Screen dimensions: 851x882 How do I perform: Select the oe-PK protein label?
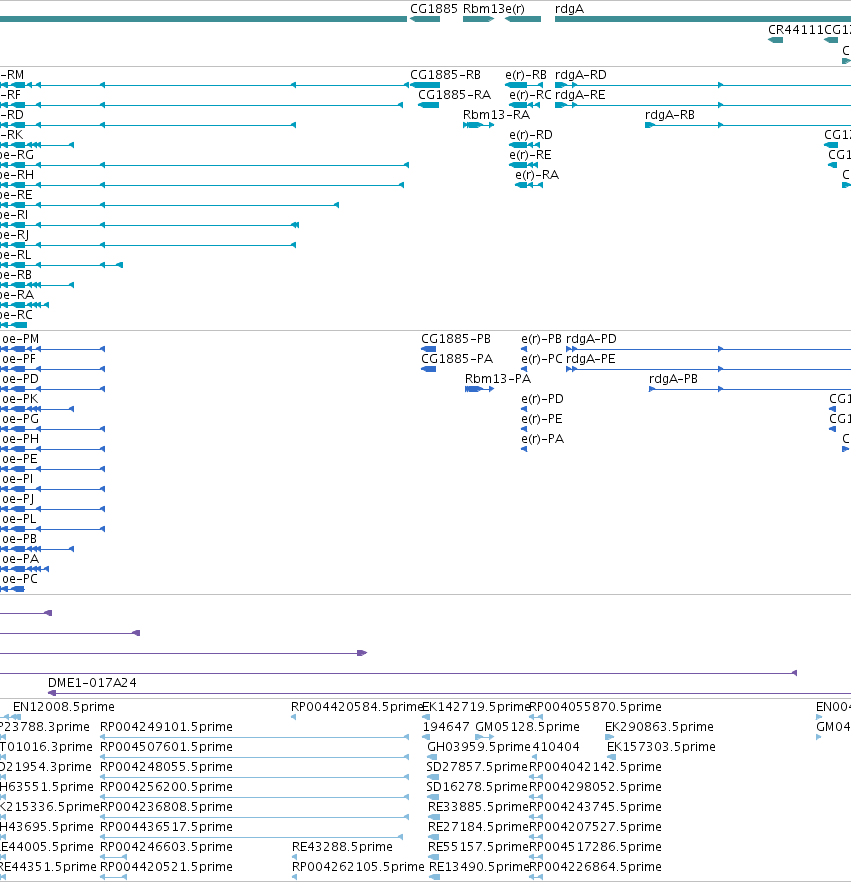point(20,399)
